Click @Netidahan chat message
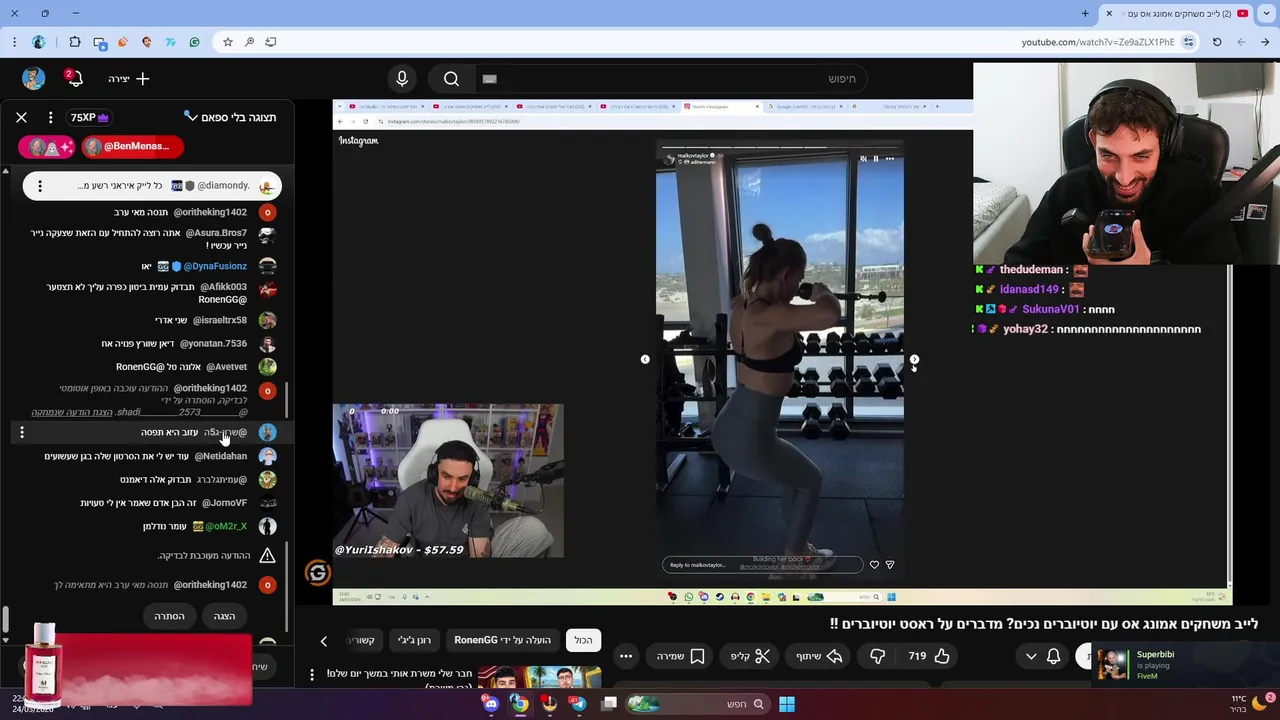This screenshot has width=1280, height=720. pos(145,456)
